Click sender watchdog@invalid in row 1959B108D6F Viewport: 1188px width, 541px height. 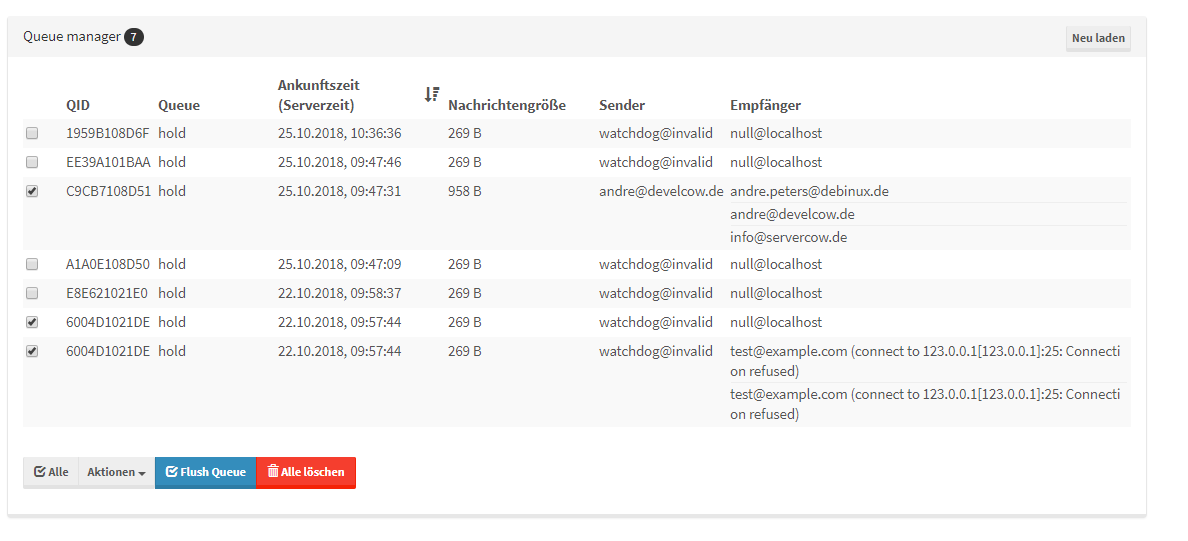[656, 133]
